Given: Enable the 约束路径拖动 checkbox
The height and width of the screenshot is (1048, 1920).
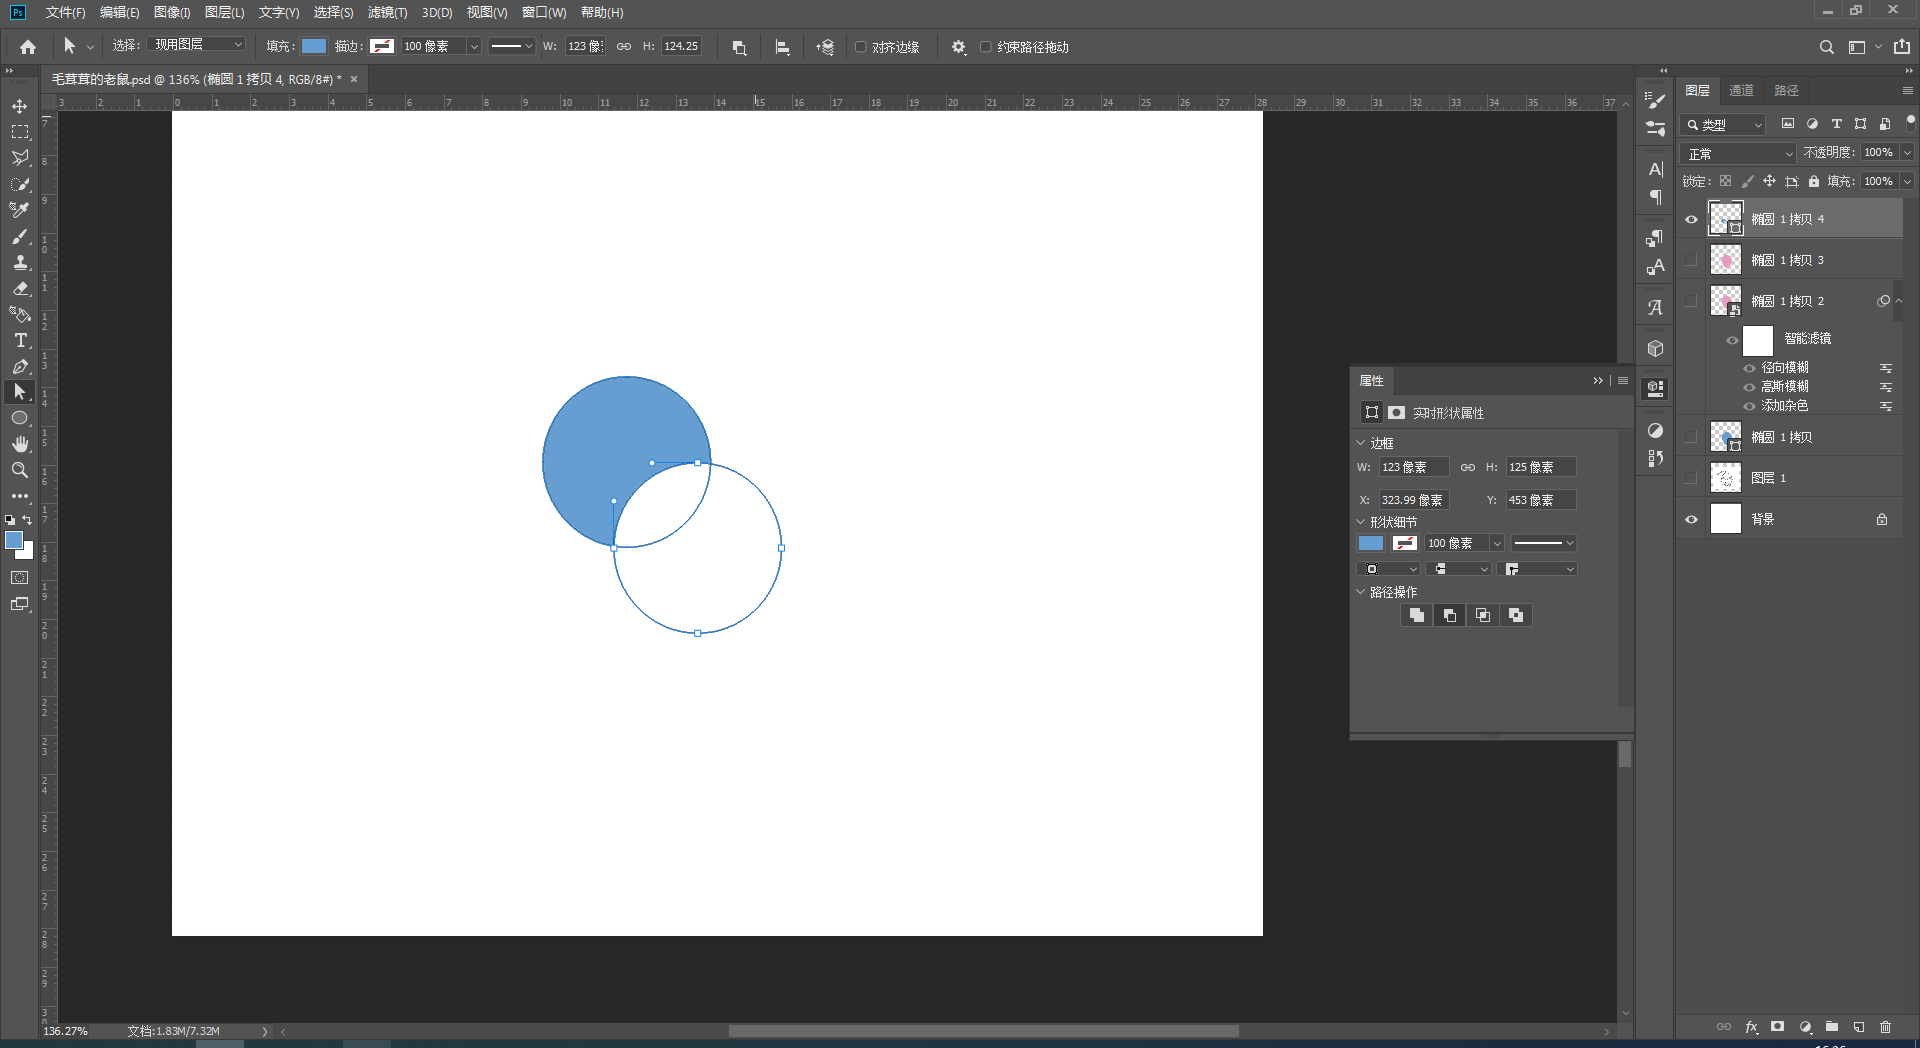Looking at the screenshot, I should pyautogui.click(x=985, y=47).
